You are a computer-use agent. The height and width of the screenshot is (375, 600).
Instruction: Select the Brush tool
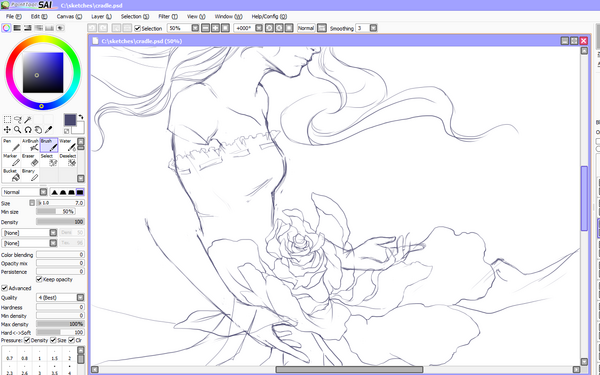point(49,145)
